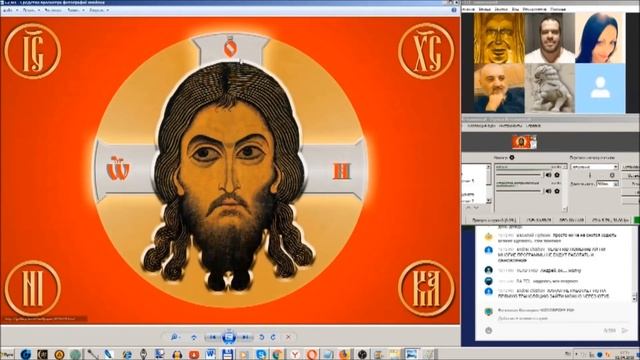
Task: Start the slideshow with the center blue button
Action: tap(229, 337)
